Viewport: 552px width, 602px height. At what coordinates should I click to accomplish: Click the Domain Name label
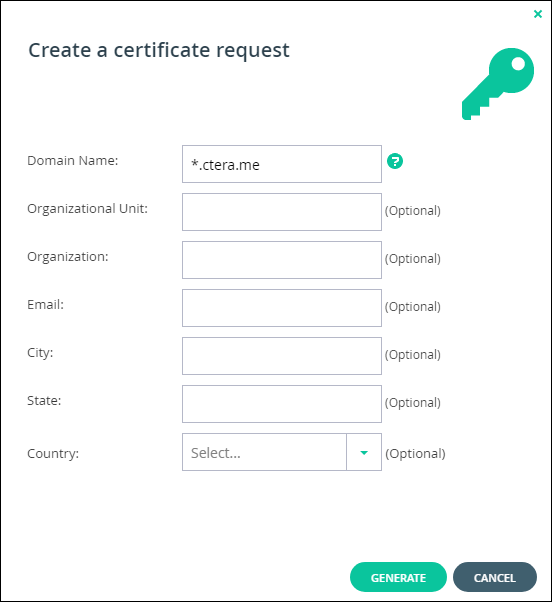click(x=73, y=160)
